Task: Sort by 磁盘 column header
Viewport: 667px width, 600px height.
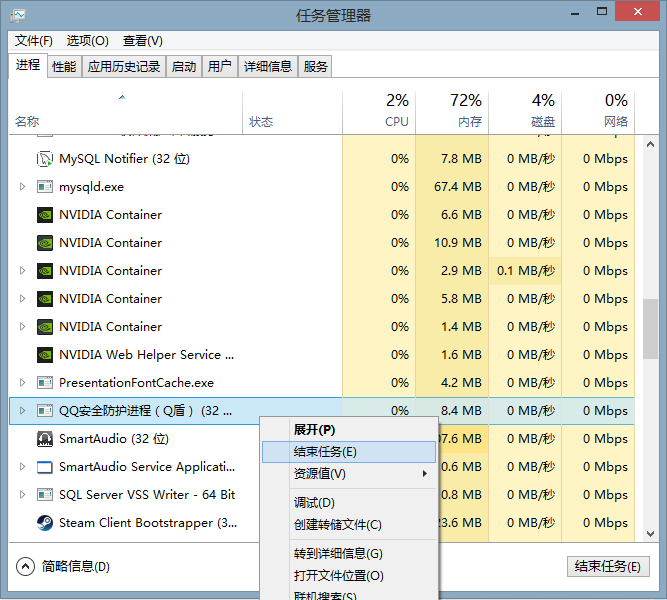Action: 525,113
